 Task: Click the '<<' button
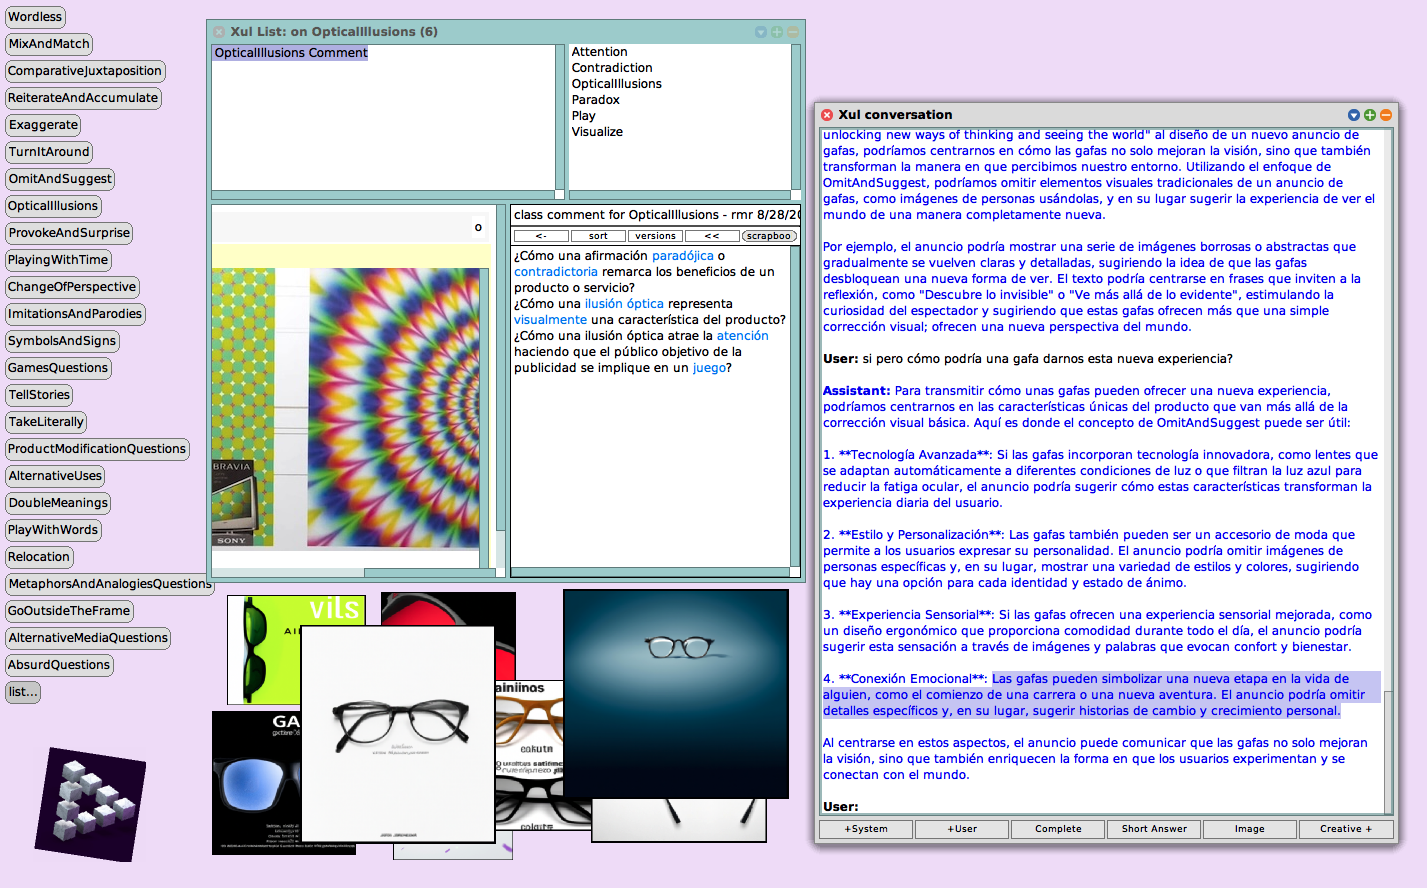(x=712, y=236)
